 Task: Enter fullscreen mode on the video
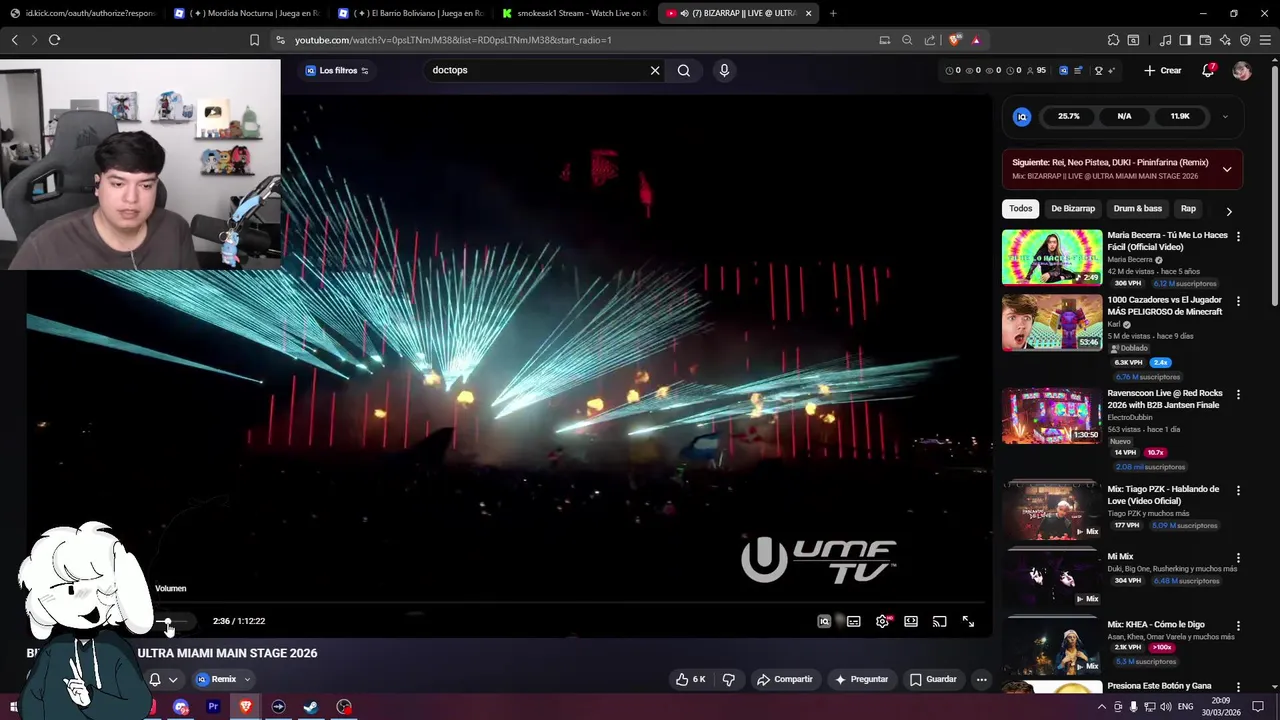[x=968, y=621]
